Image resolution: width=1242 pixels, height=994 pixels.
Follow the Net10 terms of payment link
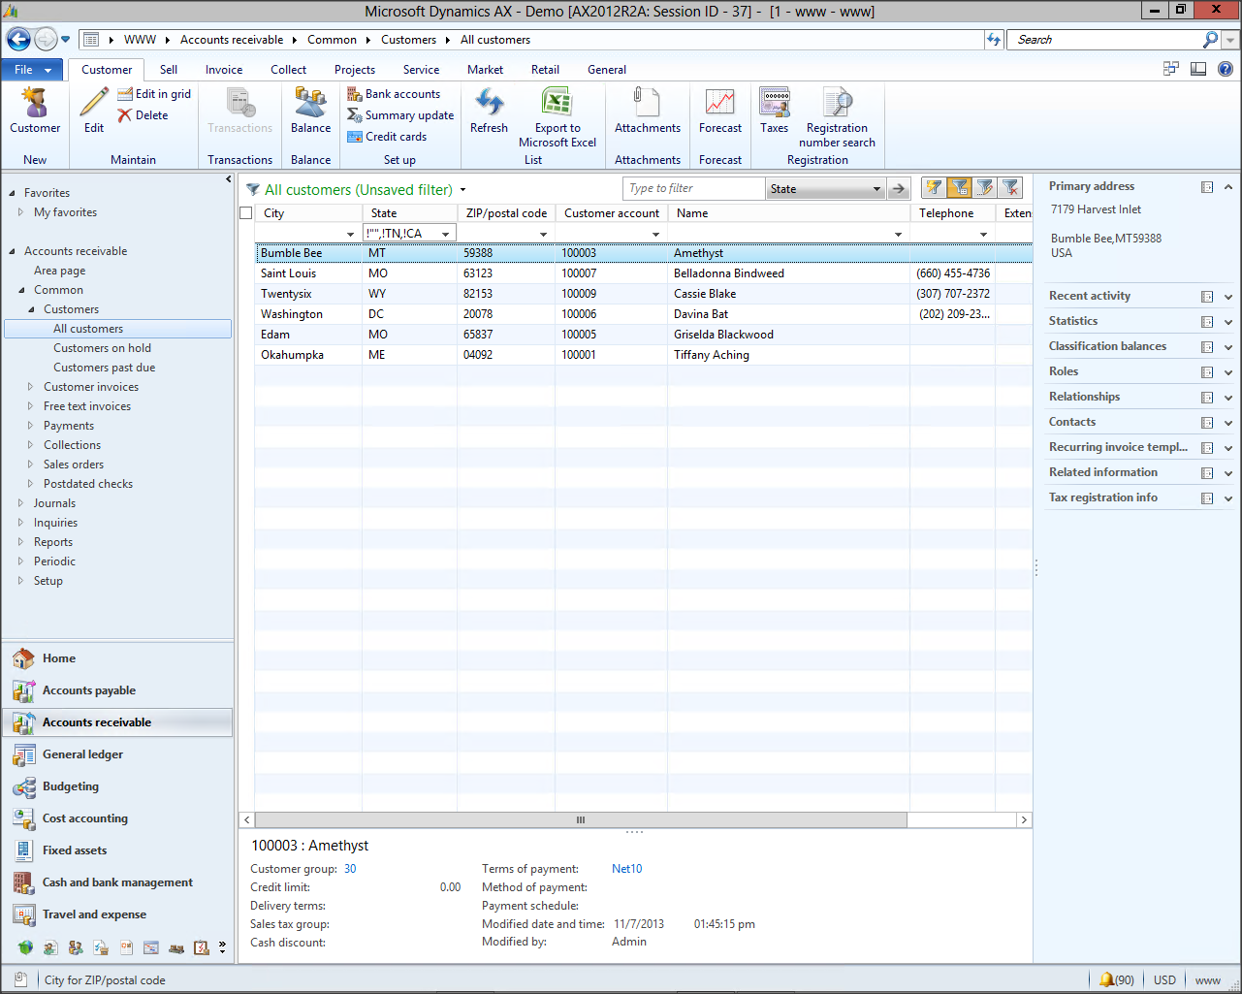pos(627,869)
